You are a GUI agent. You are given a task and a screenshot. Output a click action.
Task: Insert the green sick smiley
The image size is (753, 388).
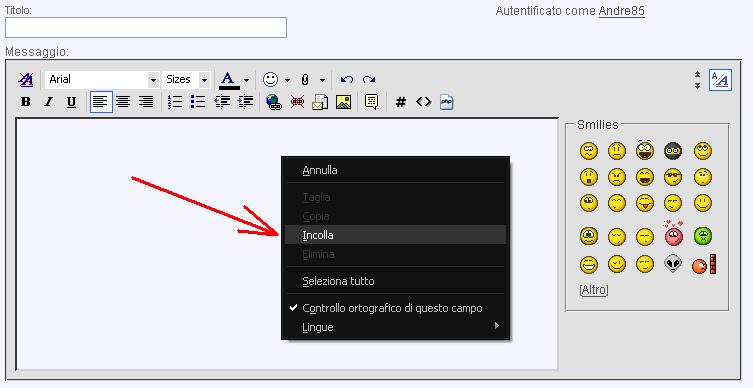[703, 236]
